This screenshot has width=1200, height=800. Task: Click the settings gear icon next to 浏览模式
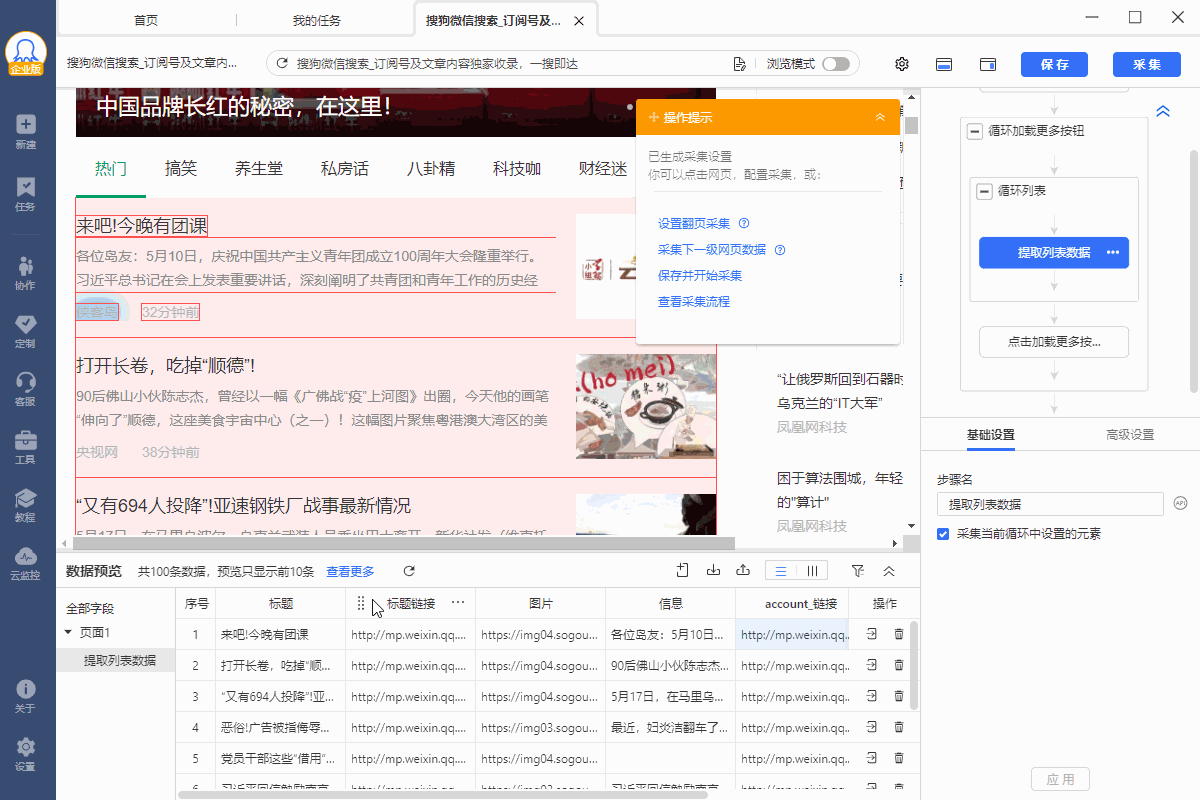tap(902, 64)
